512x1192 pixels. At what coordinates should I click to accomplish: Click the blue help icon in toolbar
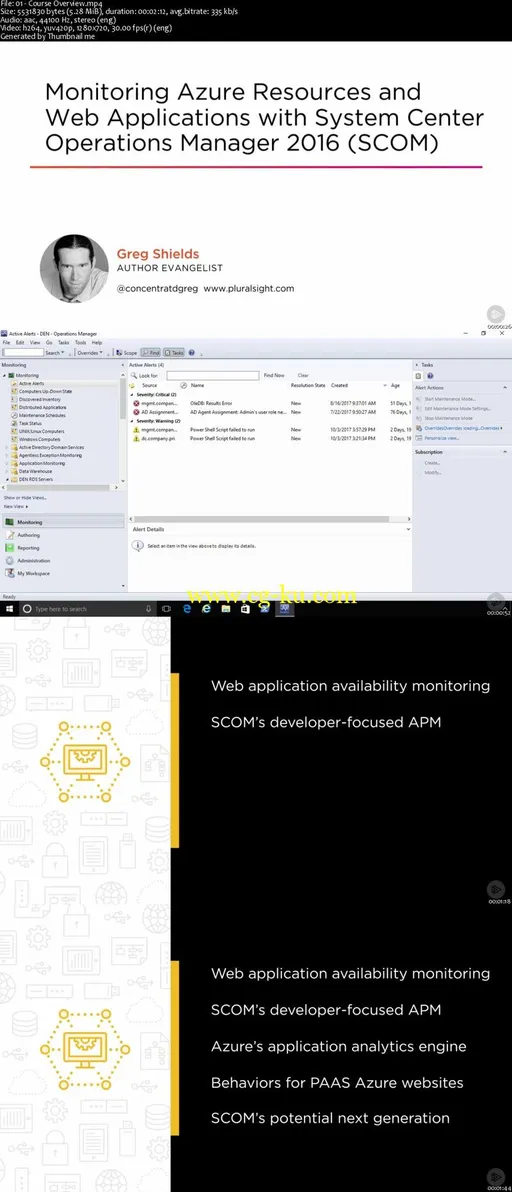point(191,353)
